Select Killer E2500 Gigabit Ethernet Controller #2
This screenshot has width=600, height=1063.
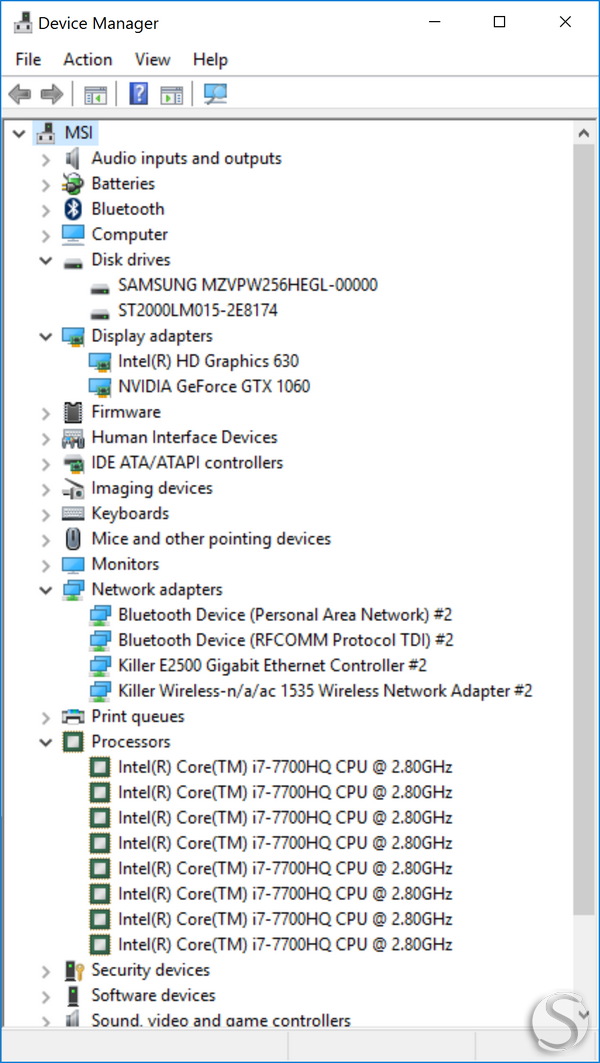[273, 666]
